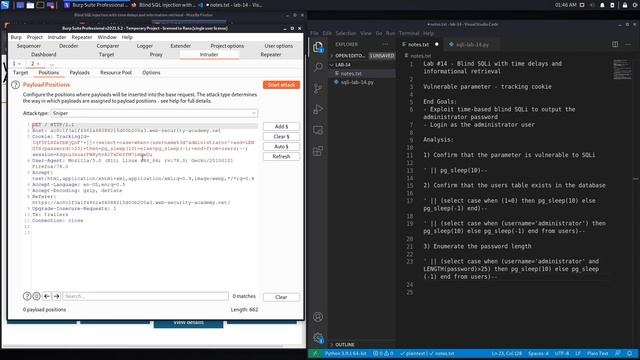Open the system menu icon in taskbar
The image size is (640, 360).
(5, 5)
